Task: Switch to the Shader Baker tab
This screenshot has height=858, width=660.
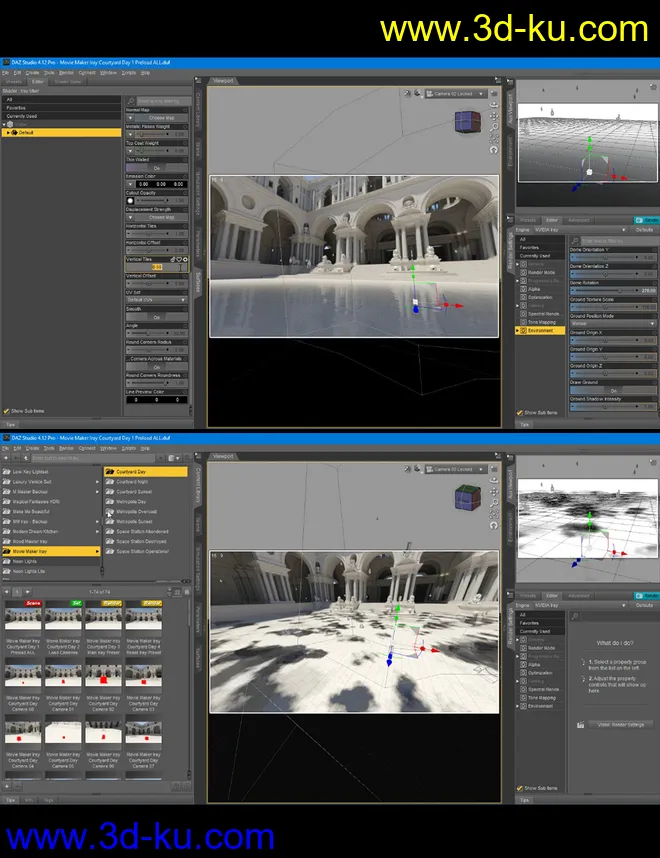Action: tap(68, 82)
